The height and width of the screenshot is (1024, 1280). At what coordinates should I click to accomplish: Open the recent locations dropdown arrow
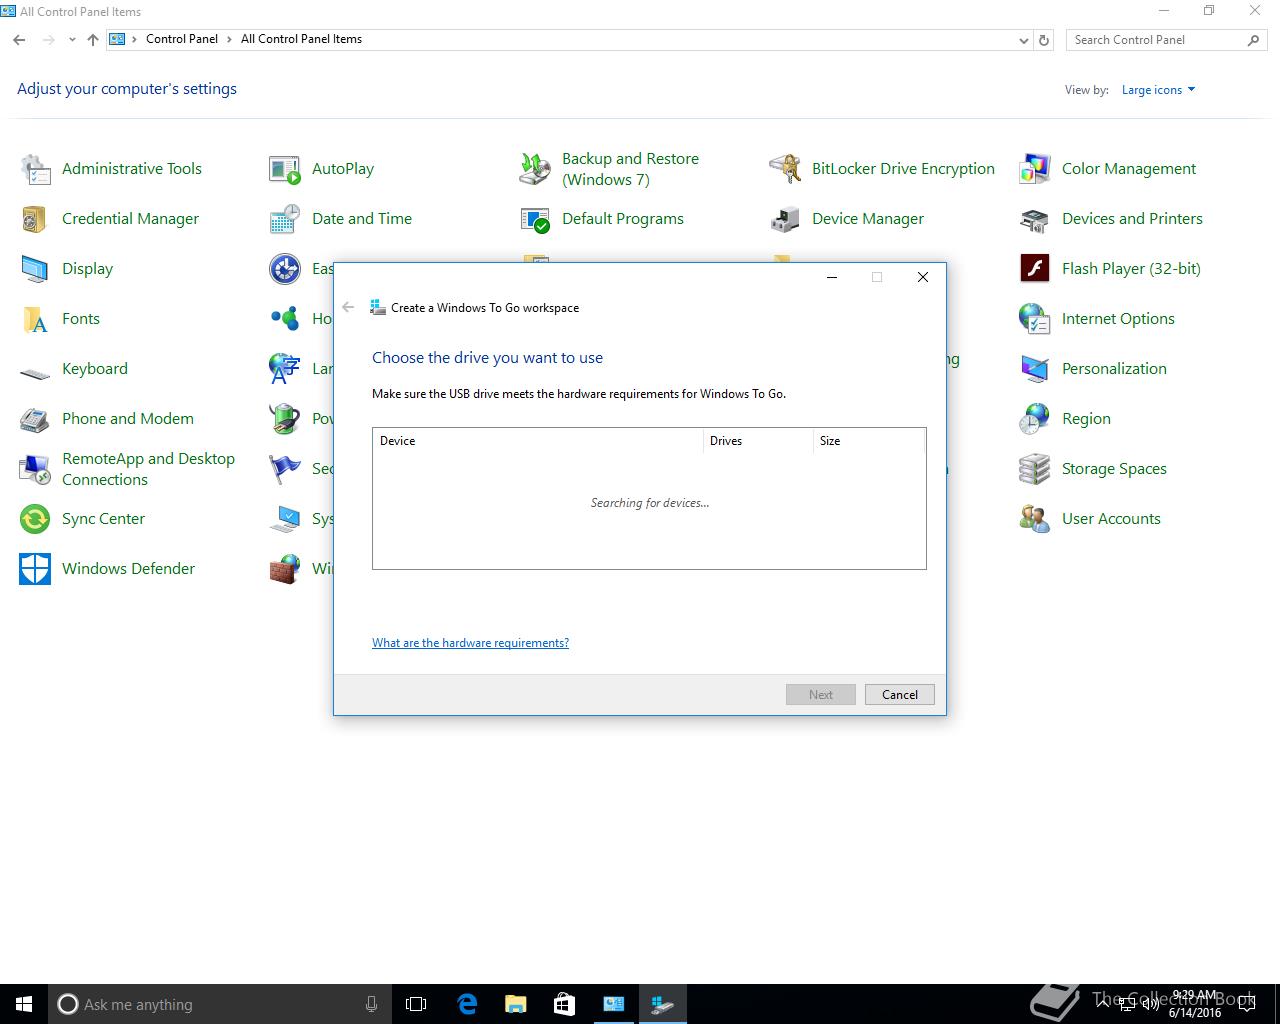coord(72,40)
